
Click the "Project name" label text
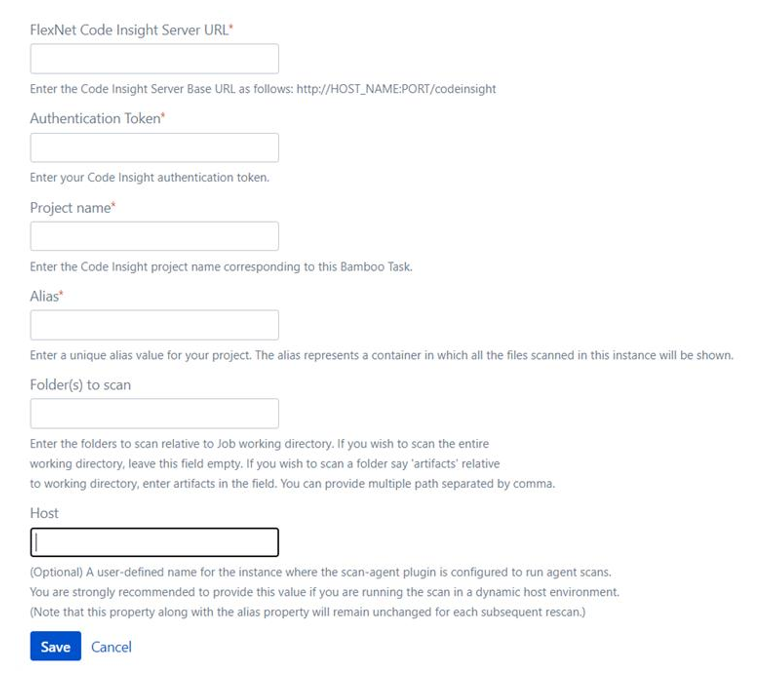(70, 208)
